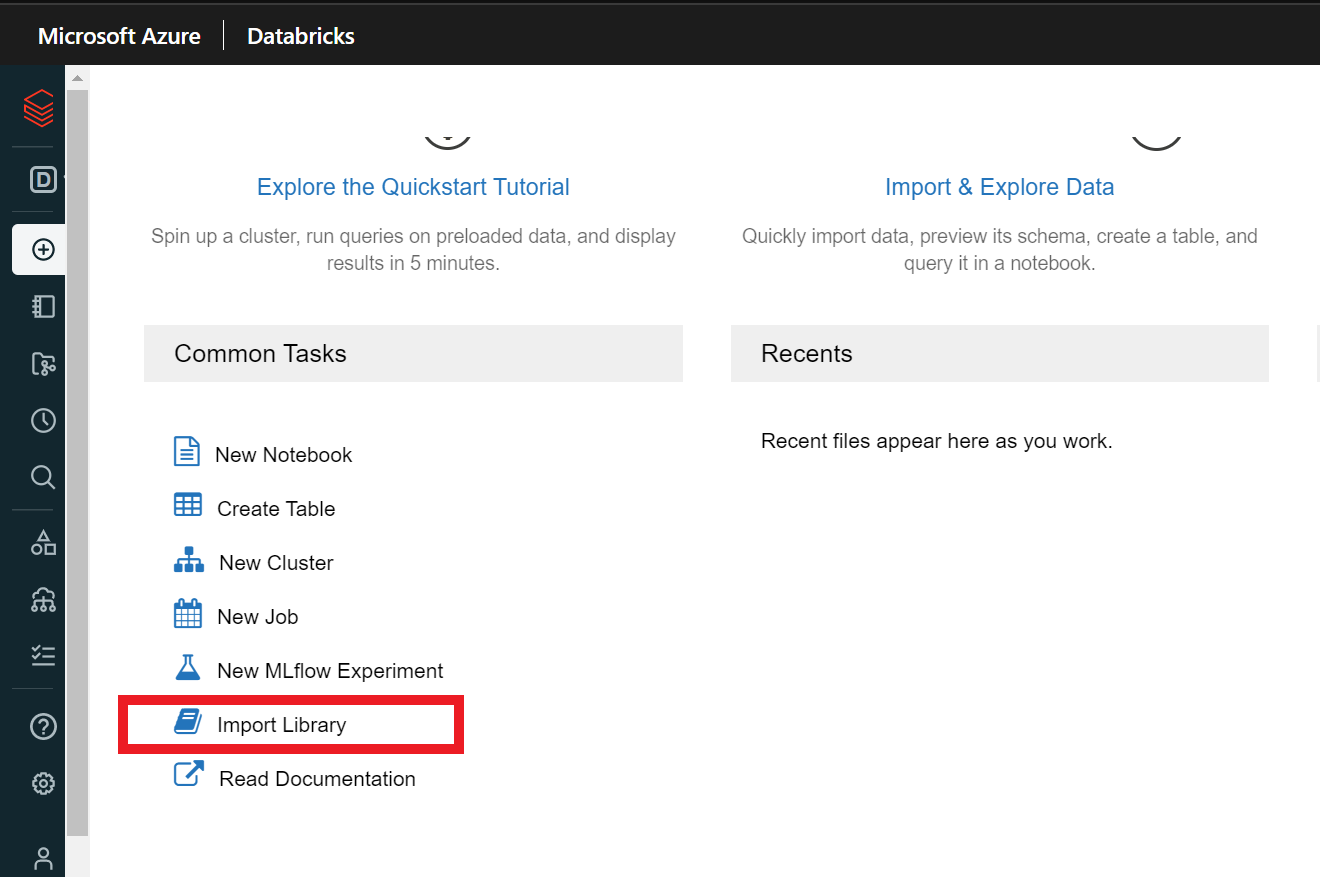Click the Microsoft Azure header label
Image resolution: width=1320 pixels, height=877 pixels.
click(119, 36)
